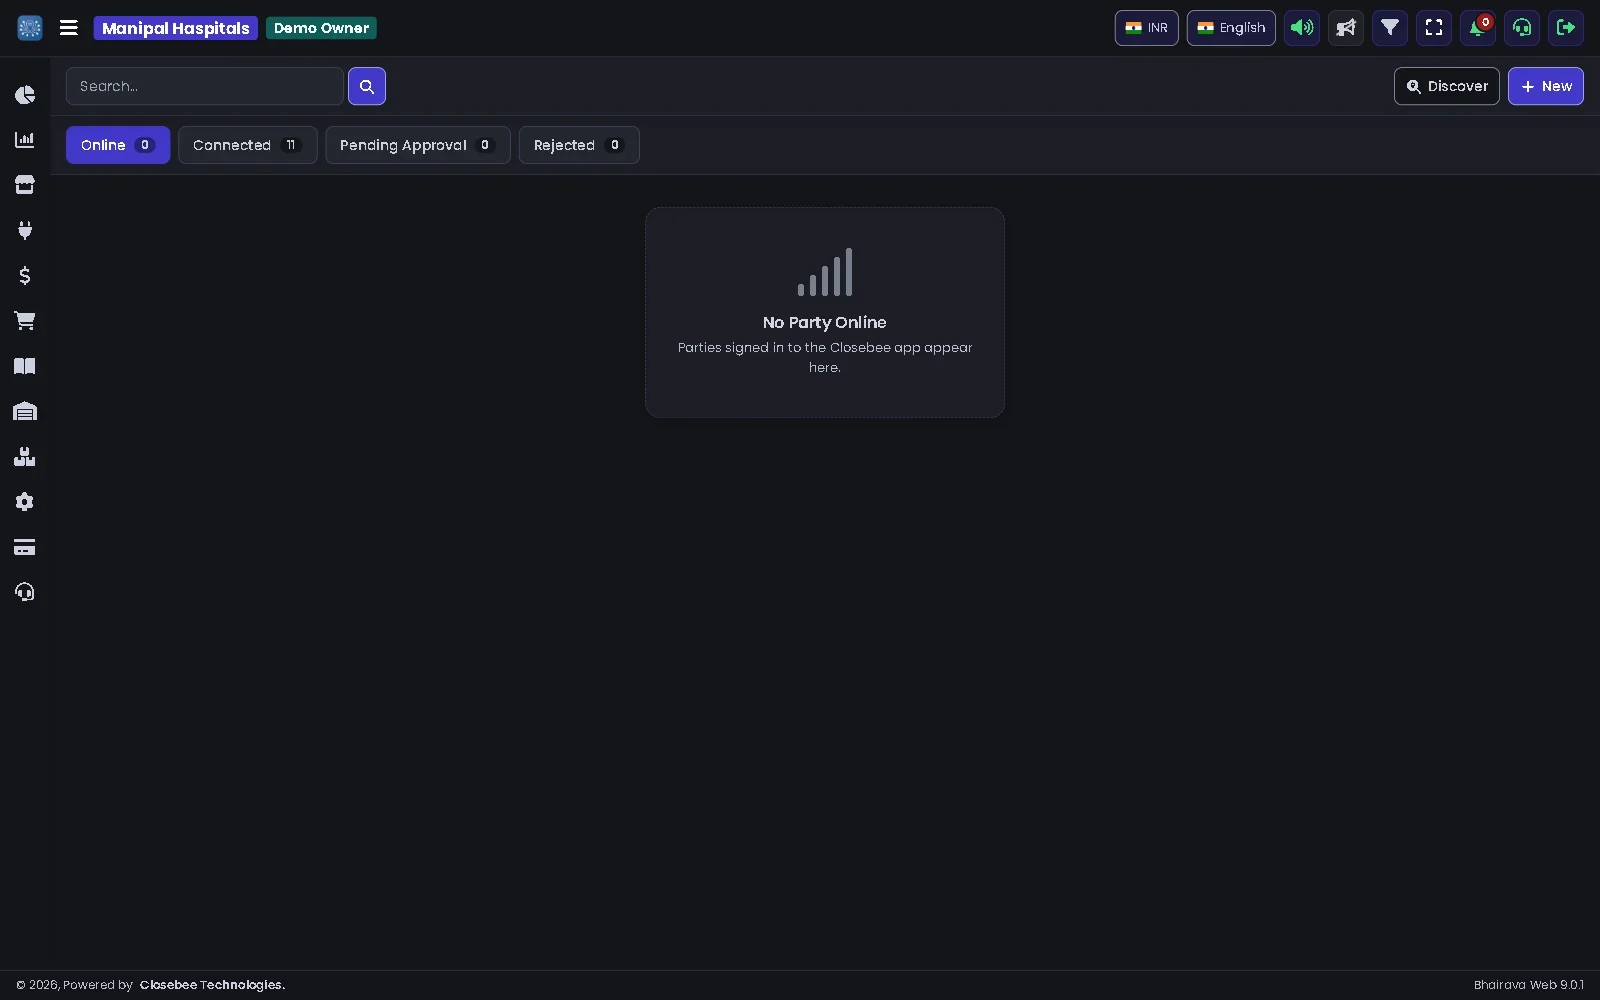Open the English language selector
Image resolution: width=1600 pixels, height=1000 pixels.
click(x=1231, y=28)
